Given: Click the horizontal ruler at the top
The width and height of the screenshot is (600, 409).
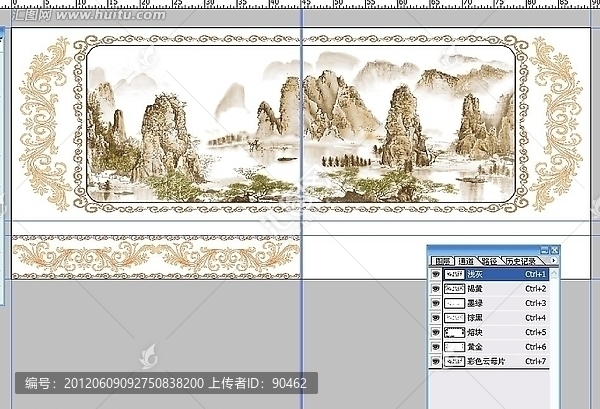Looking at the screenshot, I should [300, 4].
